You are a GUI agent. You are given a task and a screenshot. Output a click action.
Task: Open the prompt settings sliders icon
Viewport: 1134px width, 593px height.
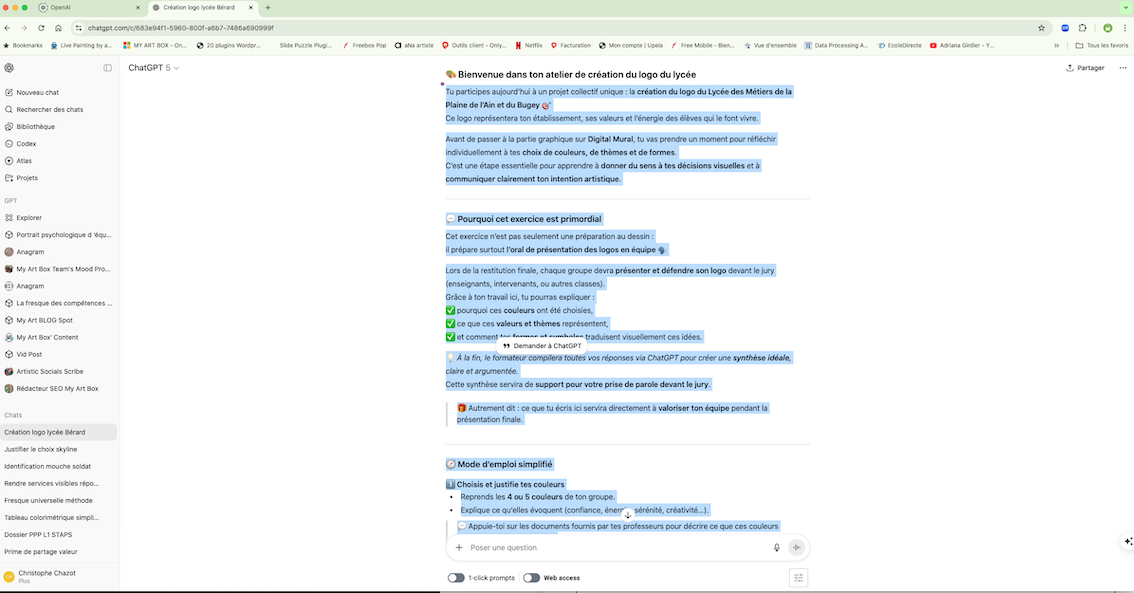(797, 577)
